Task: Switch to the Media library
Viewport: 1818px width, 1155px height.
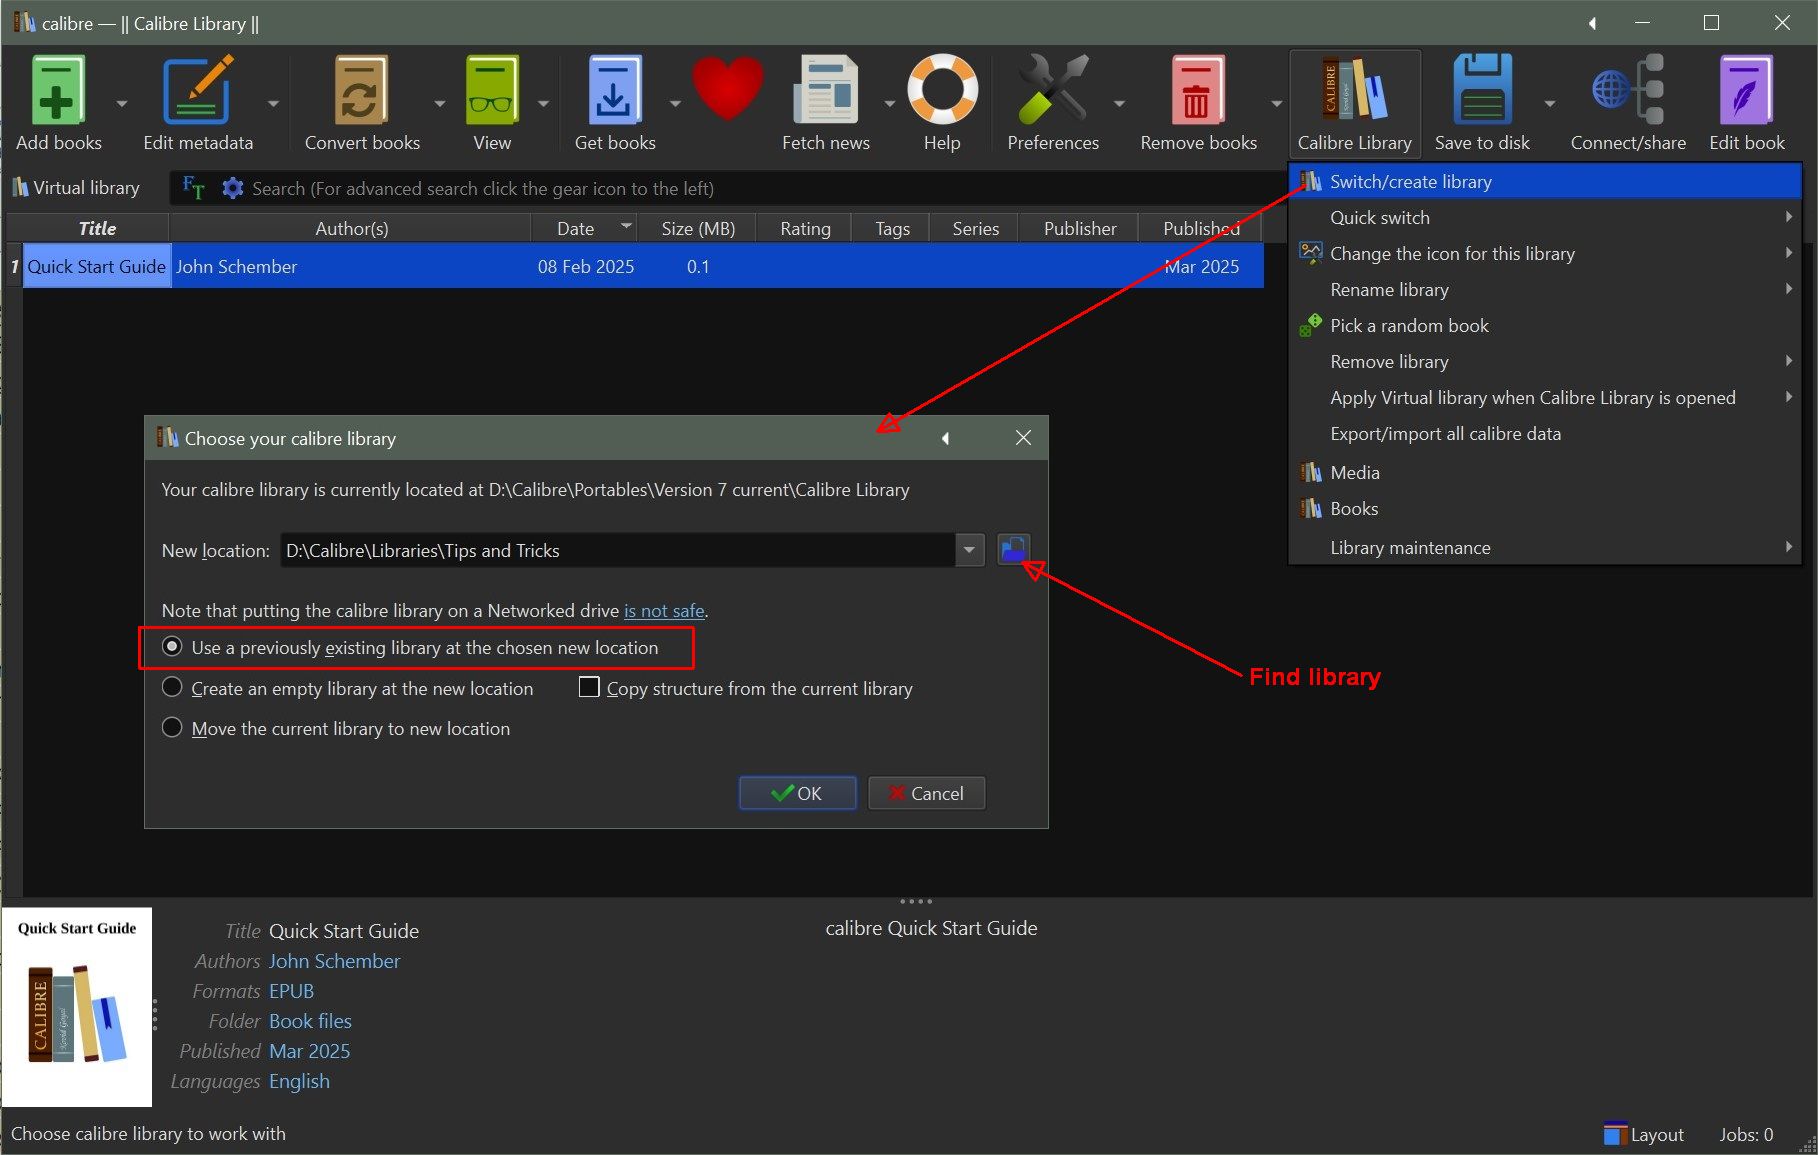Action: pyautogui.click(x=1545, y=472)
